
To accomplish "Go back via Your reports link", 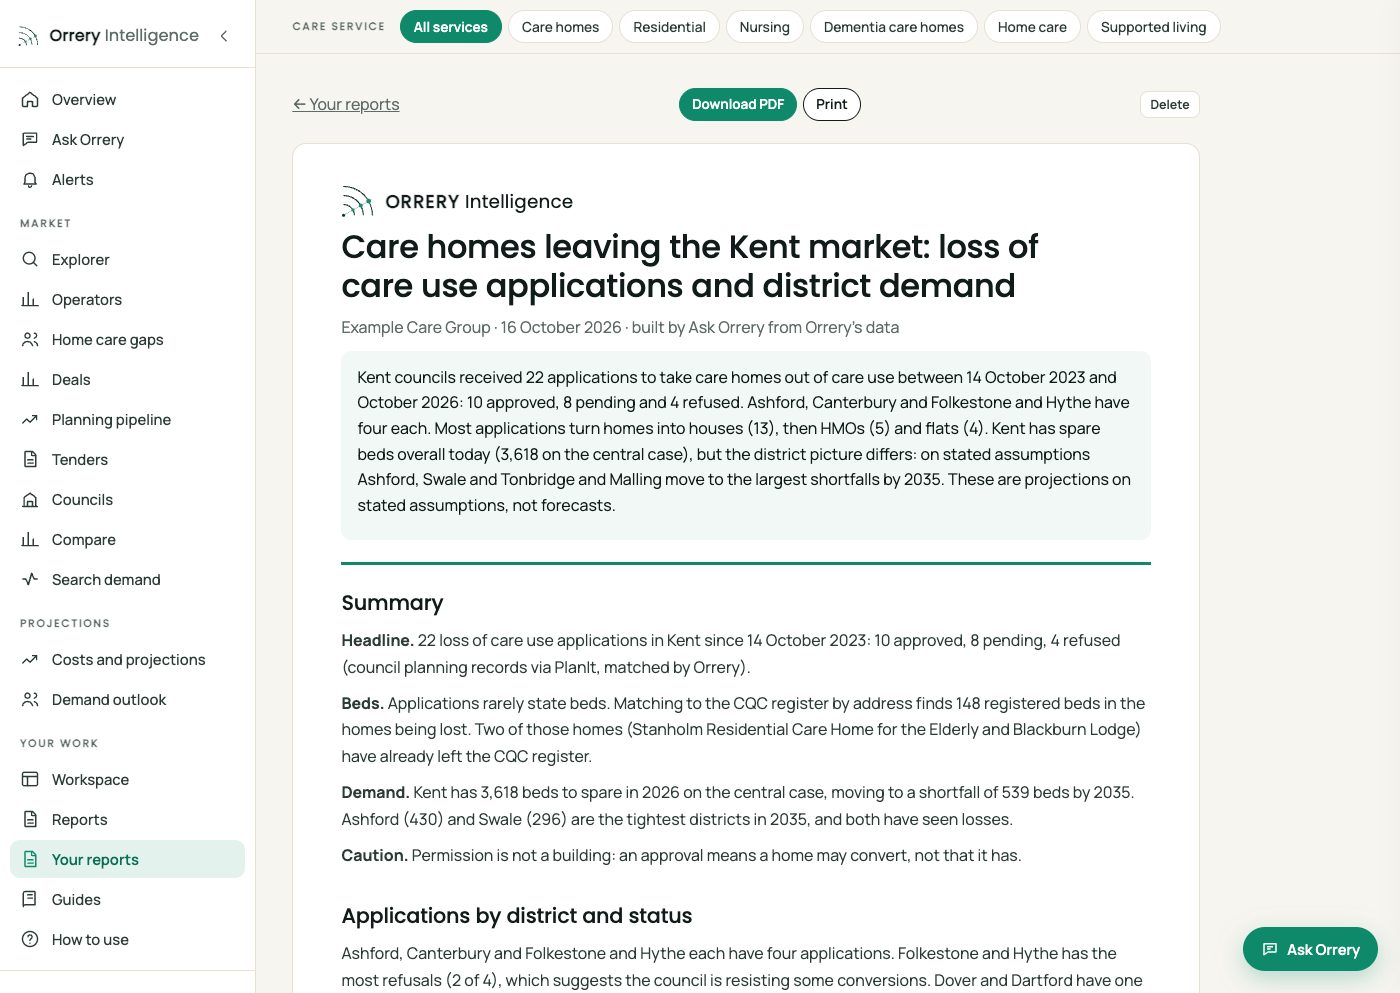I will 346,105.
